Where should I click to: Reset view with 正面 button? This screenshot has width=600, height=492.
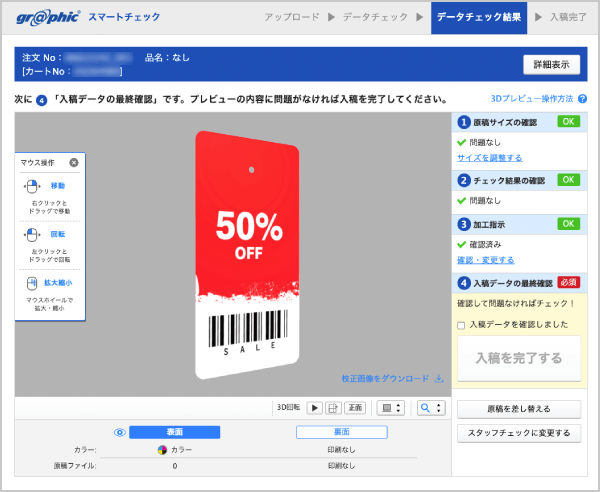pyautogui.click(x=355, y=408)
